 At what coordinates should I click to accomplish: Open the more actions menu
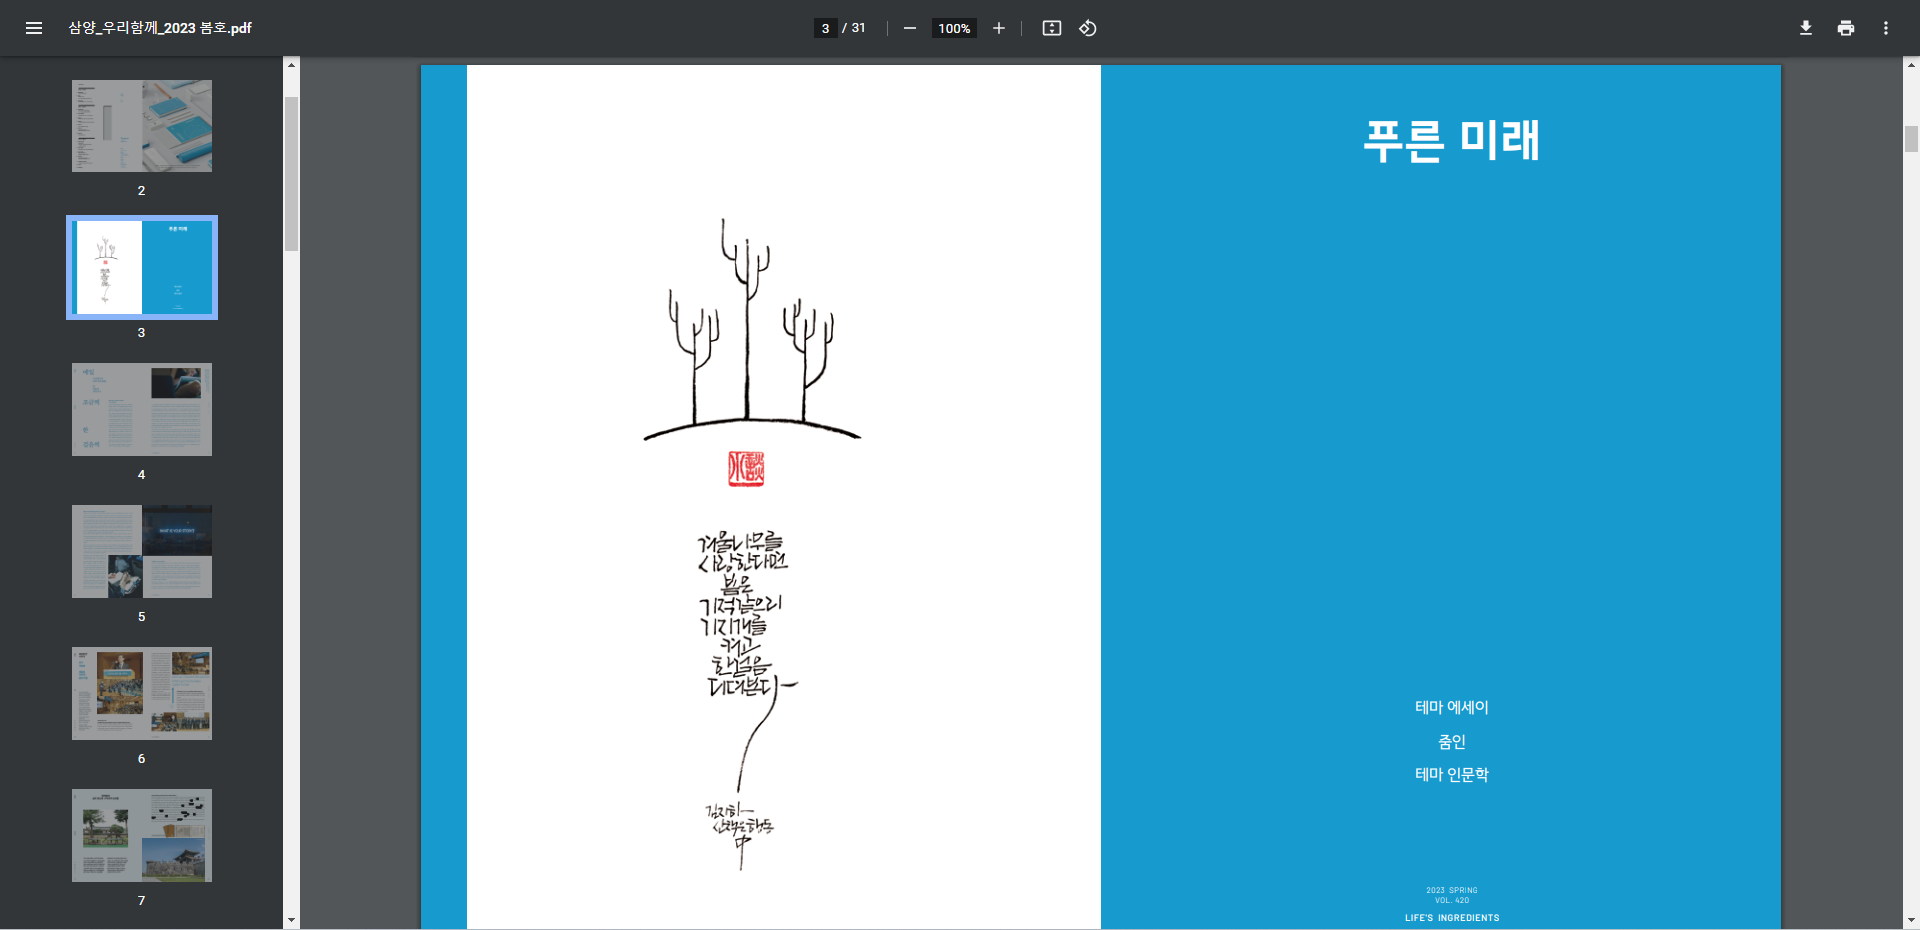coord(1886,28)
